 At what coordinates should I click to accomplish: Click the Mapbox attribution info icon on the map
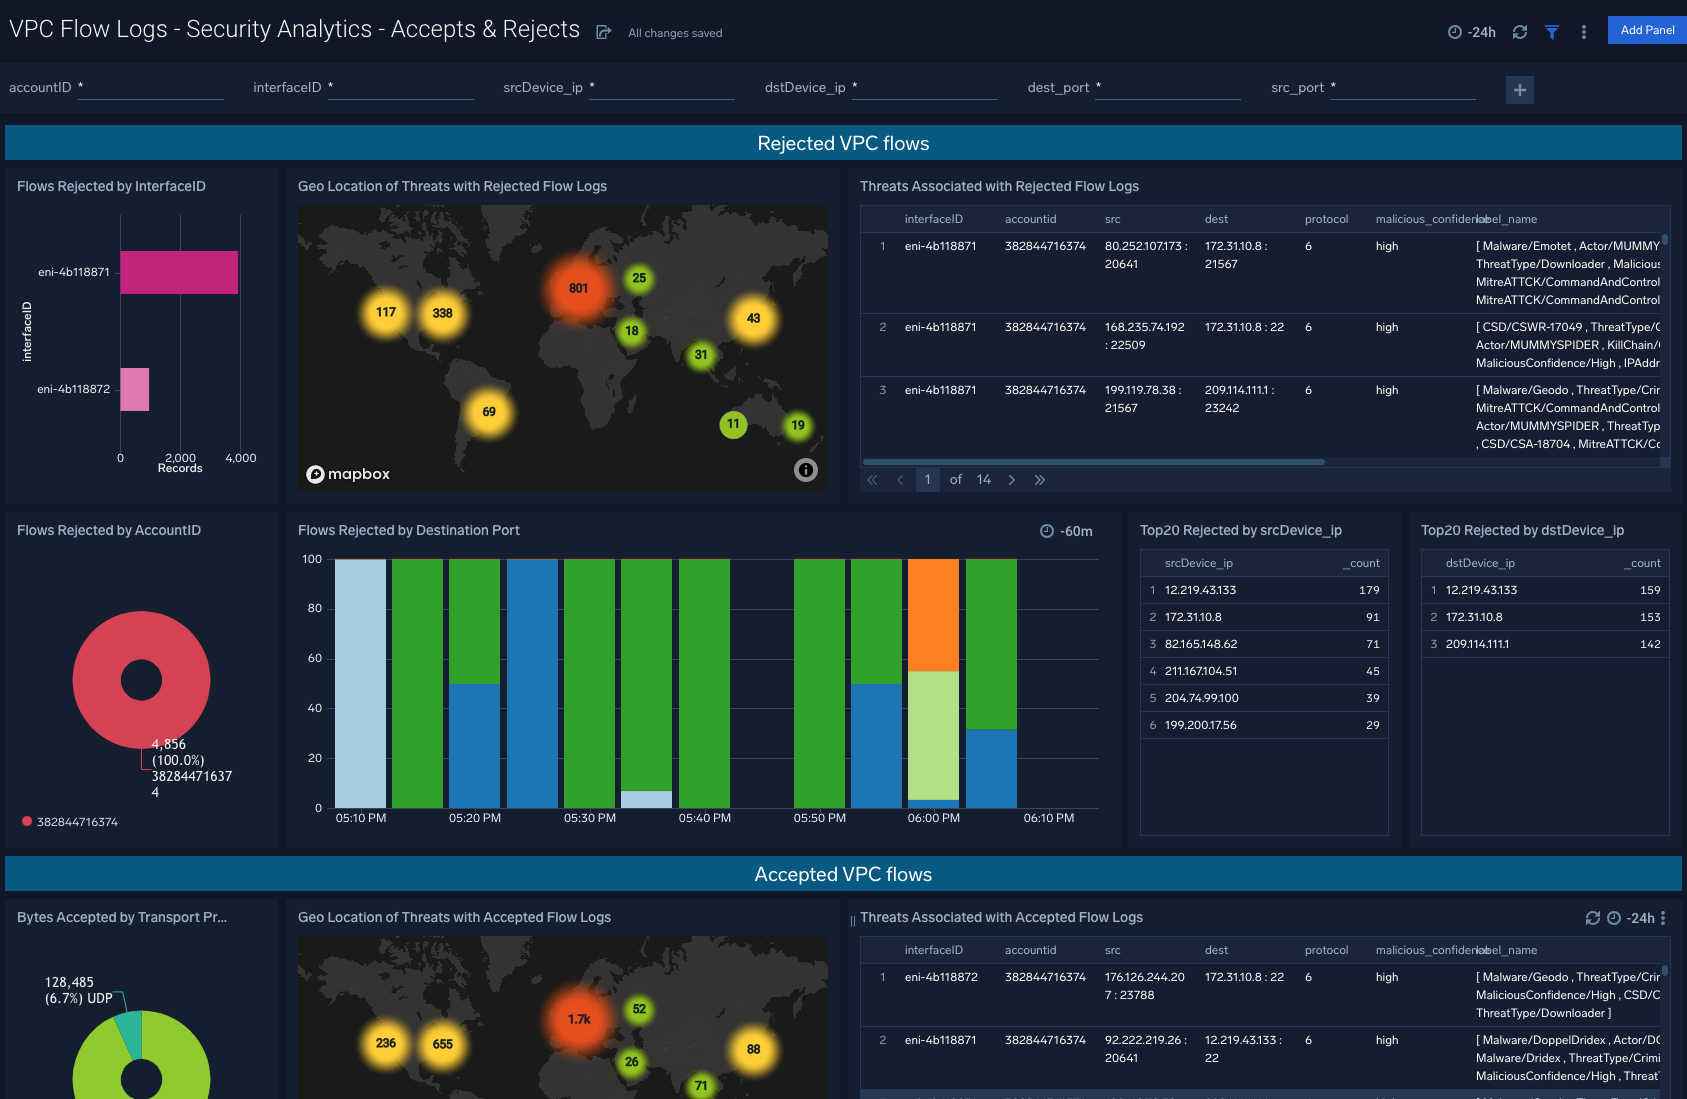[806, 470]
